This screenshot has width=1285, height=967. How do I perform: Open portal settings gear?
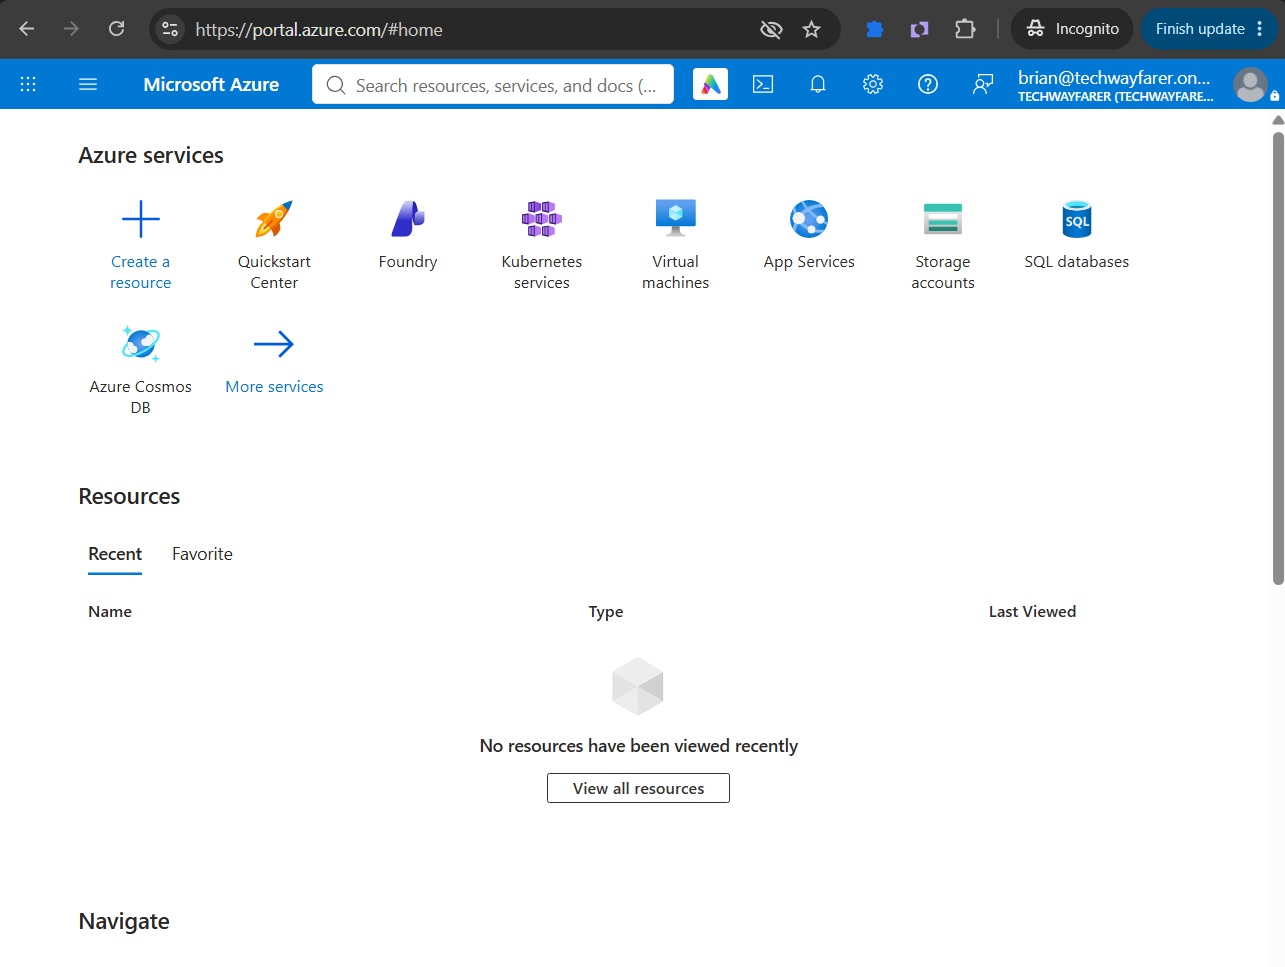point(873,85)
